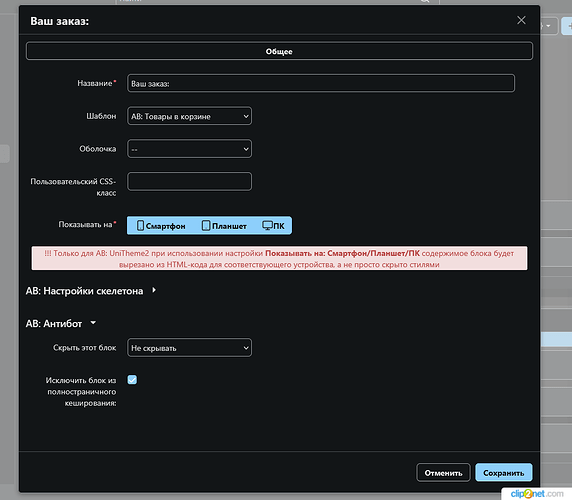Toggle the Смартфон device option
The image size is (572, 500).
coord(161,226)
